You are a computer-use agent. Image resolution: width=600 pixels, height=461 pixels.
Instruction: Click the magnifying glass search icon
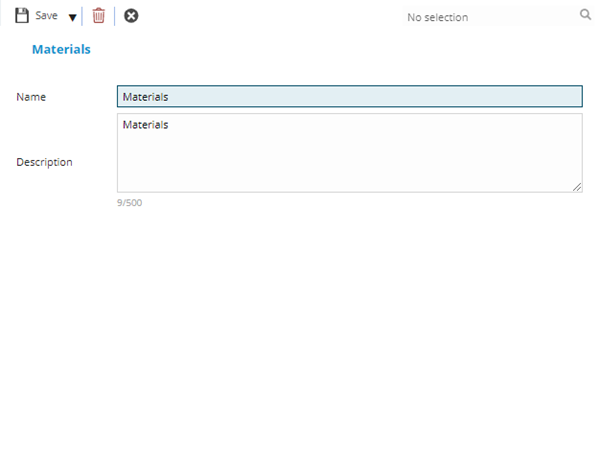tap(585, 16)
